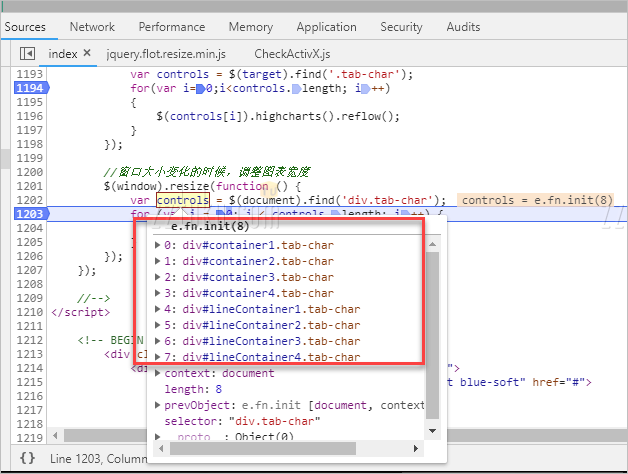Toggle the breakpoint on line 1194
The height and width of the screenshot is (474, 628).
[30, 88]
